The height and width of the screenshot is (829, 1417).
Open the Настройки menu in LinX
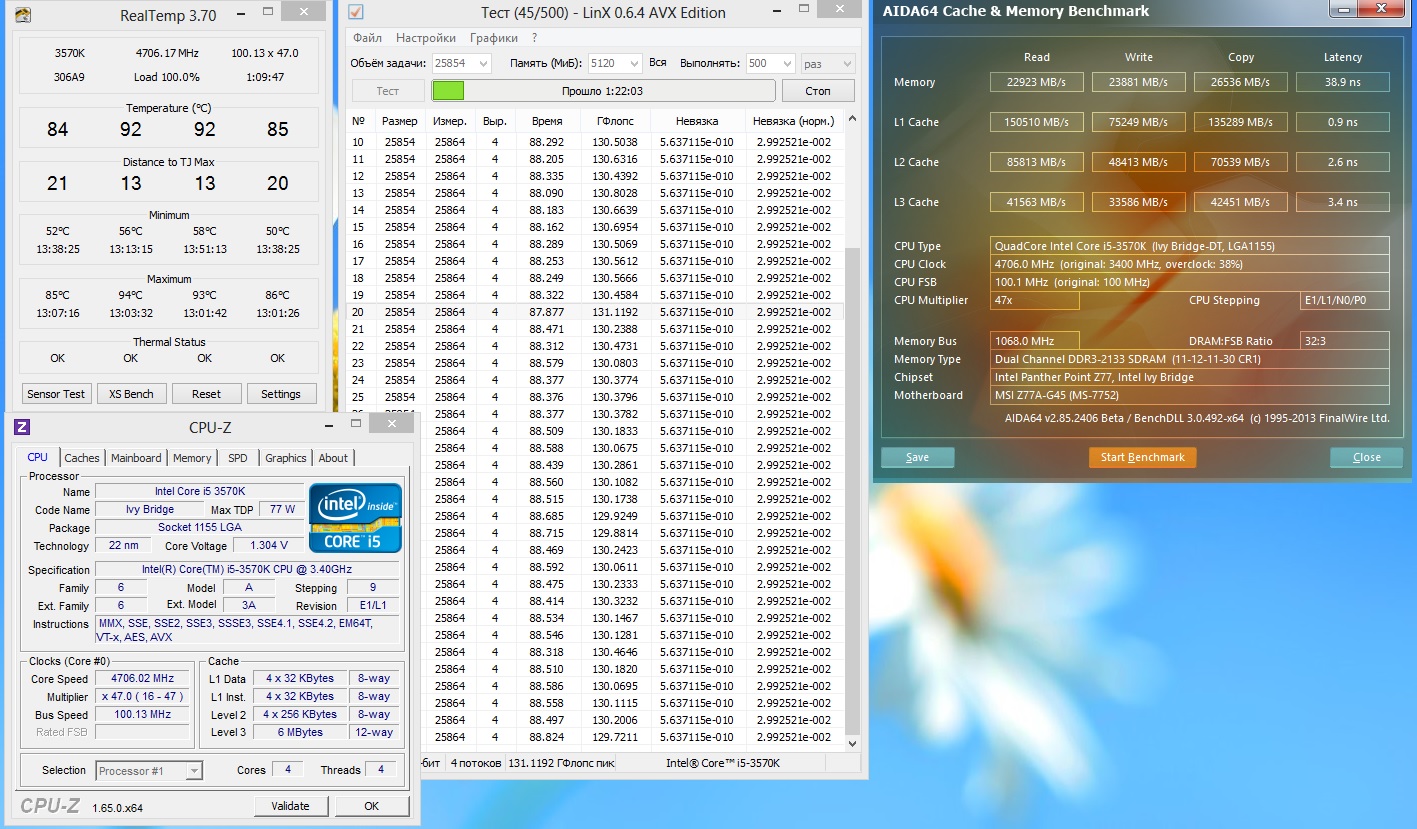point(425,38)
